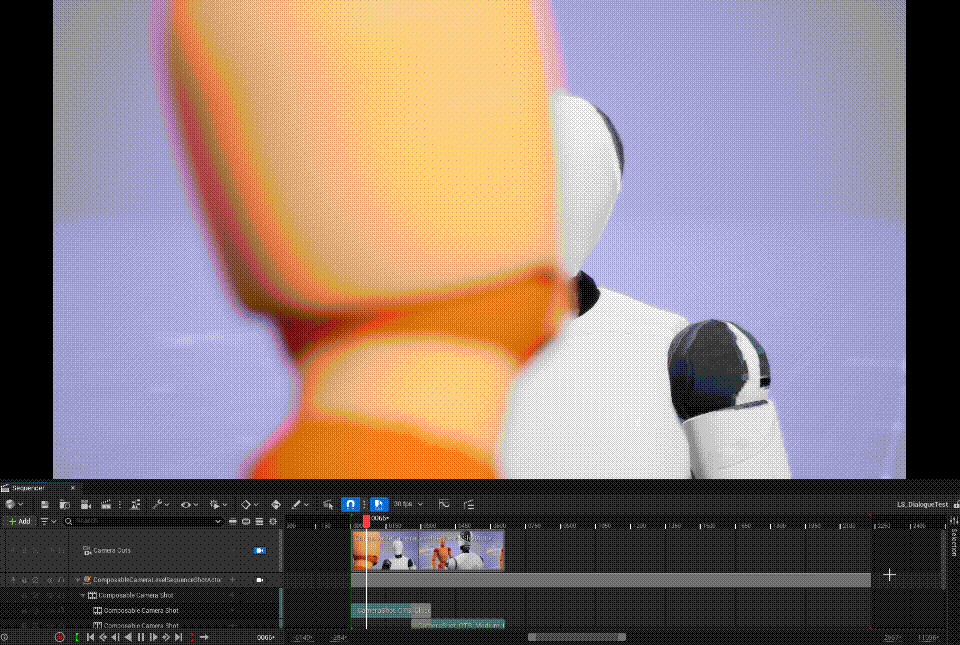Step forward one frame
This screenshot has width=960, height=645.
point(154,637)
